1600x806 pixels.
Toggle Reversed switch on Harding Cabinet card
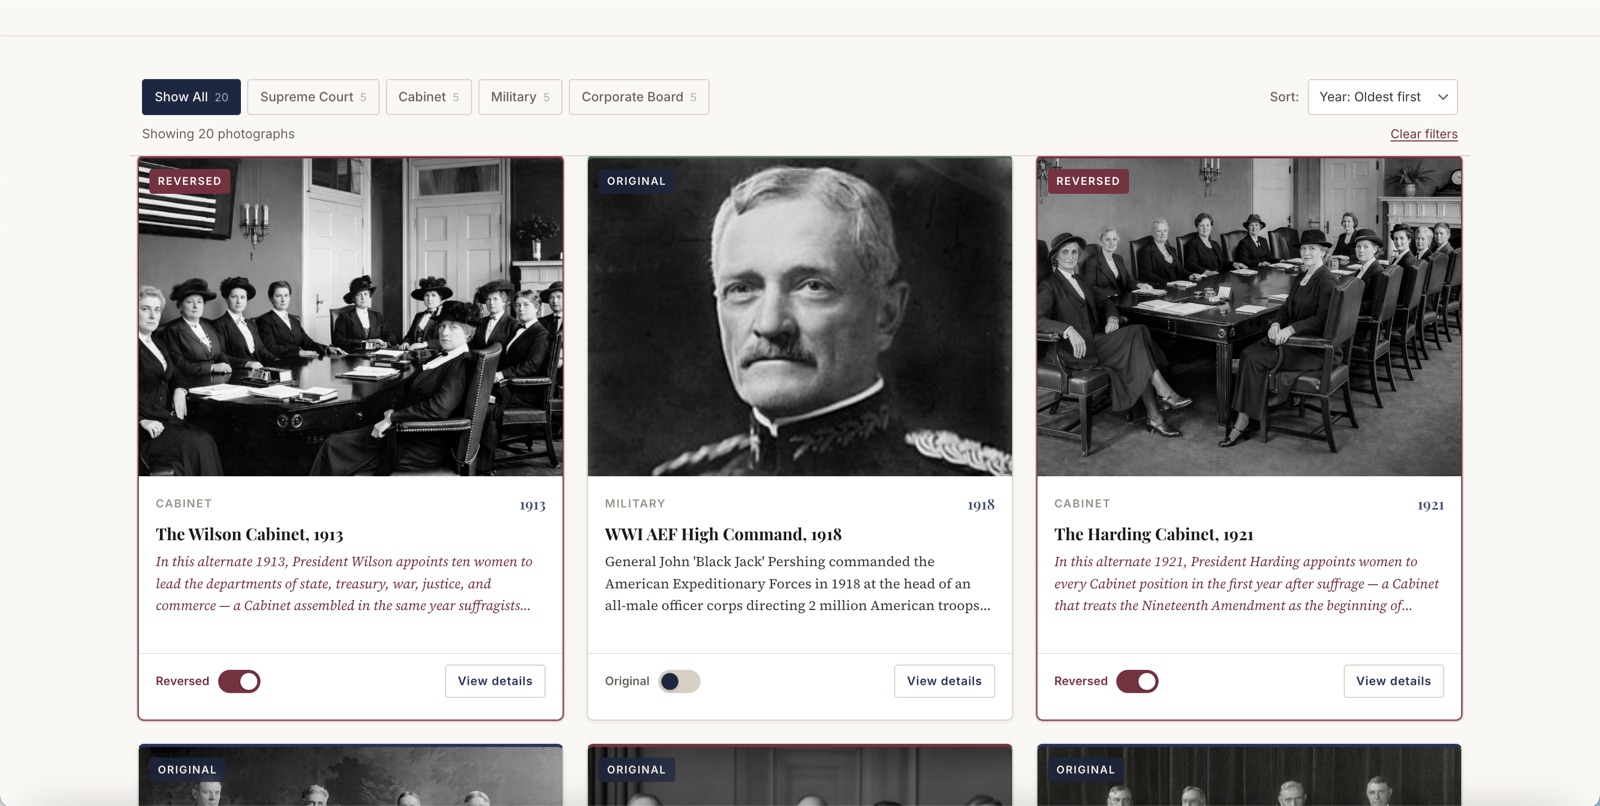click(1137, 681)
